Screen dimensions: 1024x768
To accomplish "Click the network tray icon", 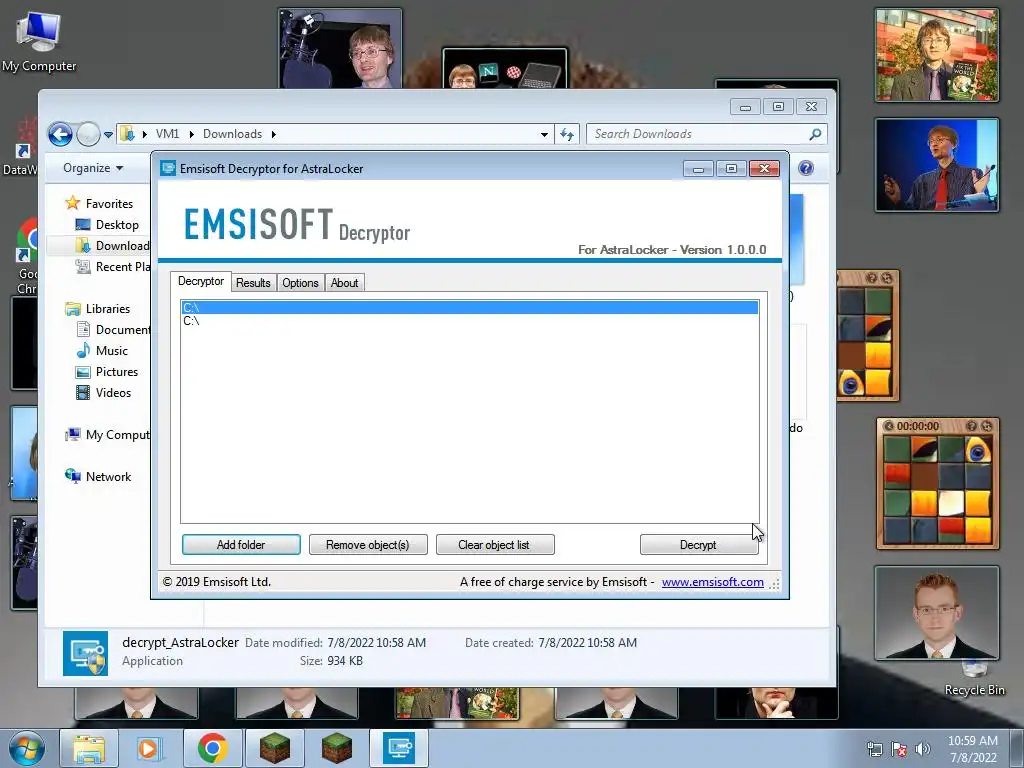I will tap(874, 749).
